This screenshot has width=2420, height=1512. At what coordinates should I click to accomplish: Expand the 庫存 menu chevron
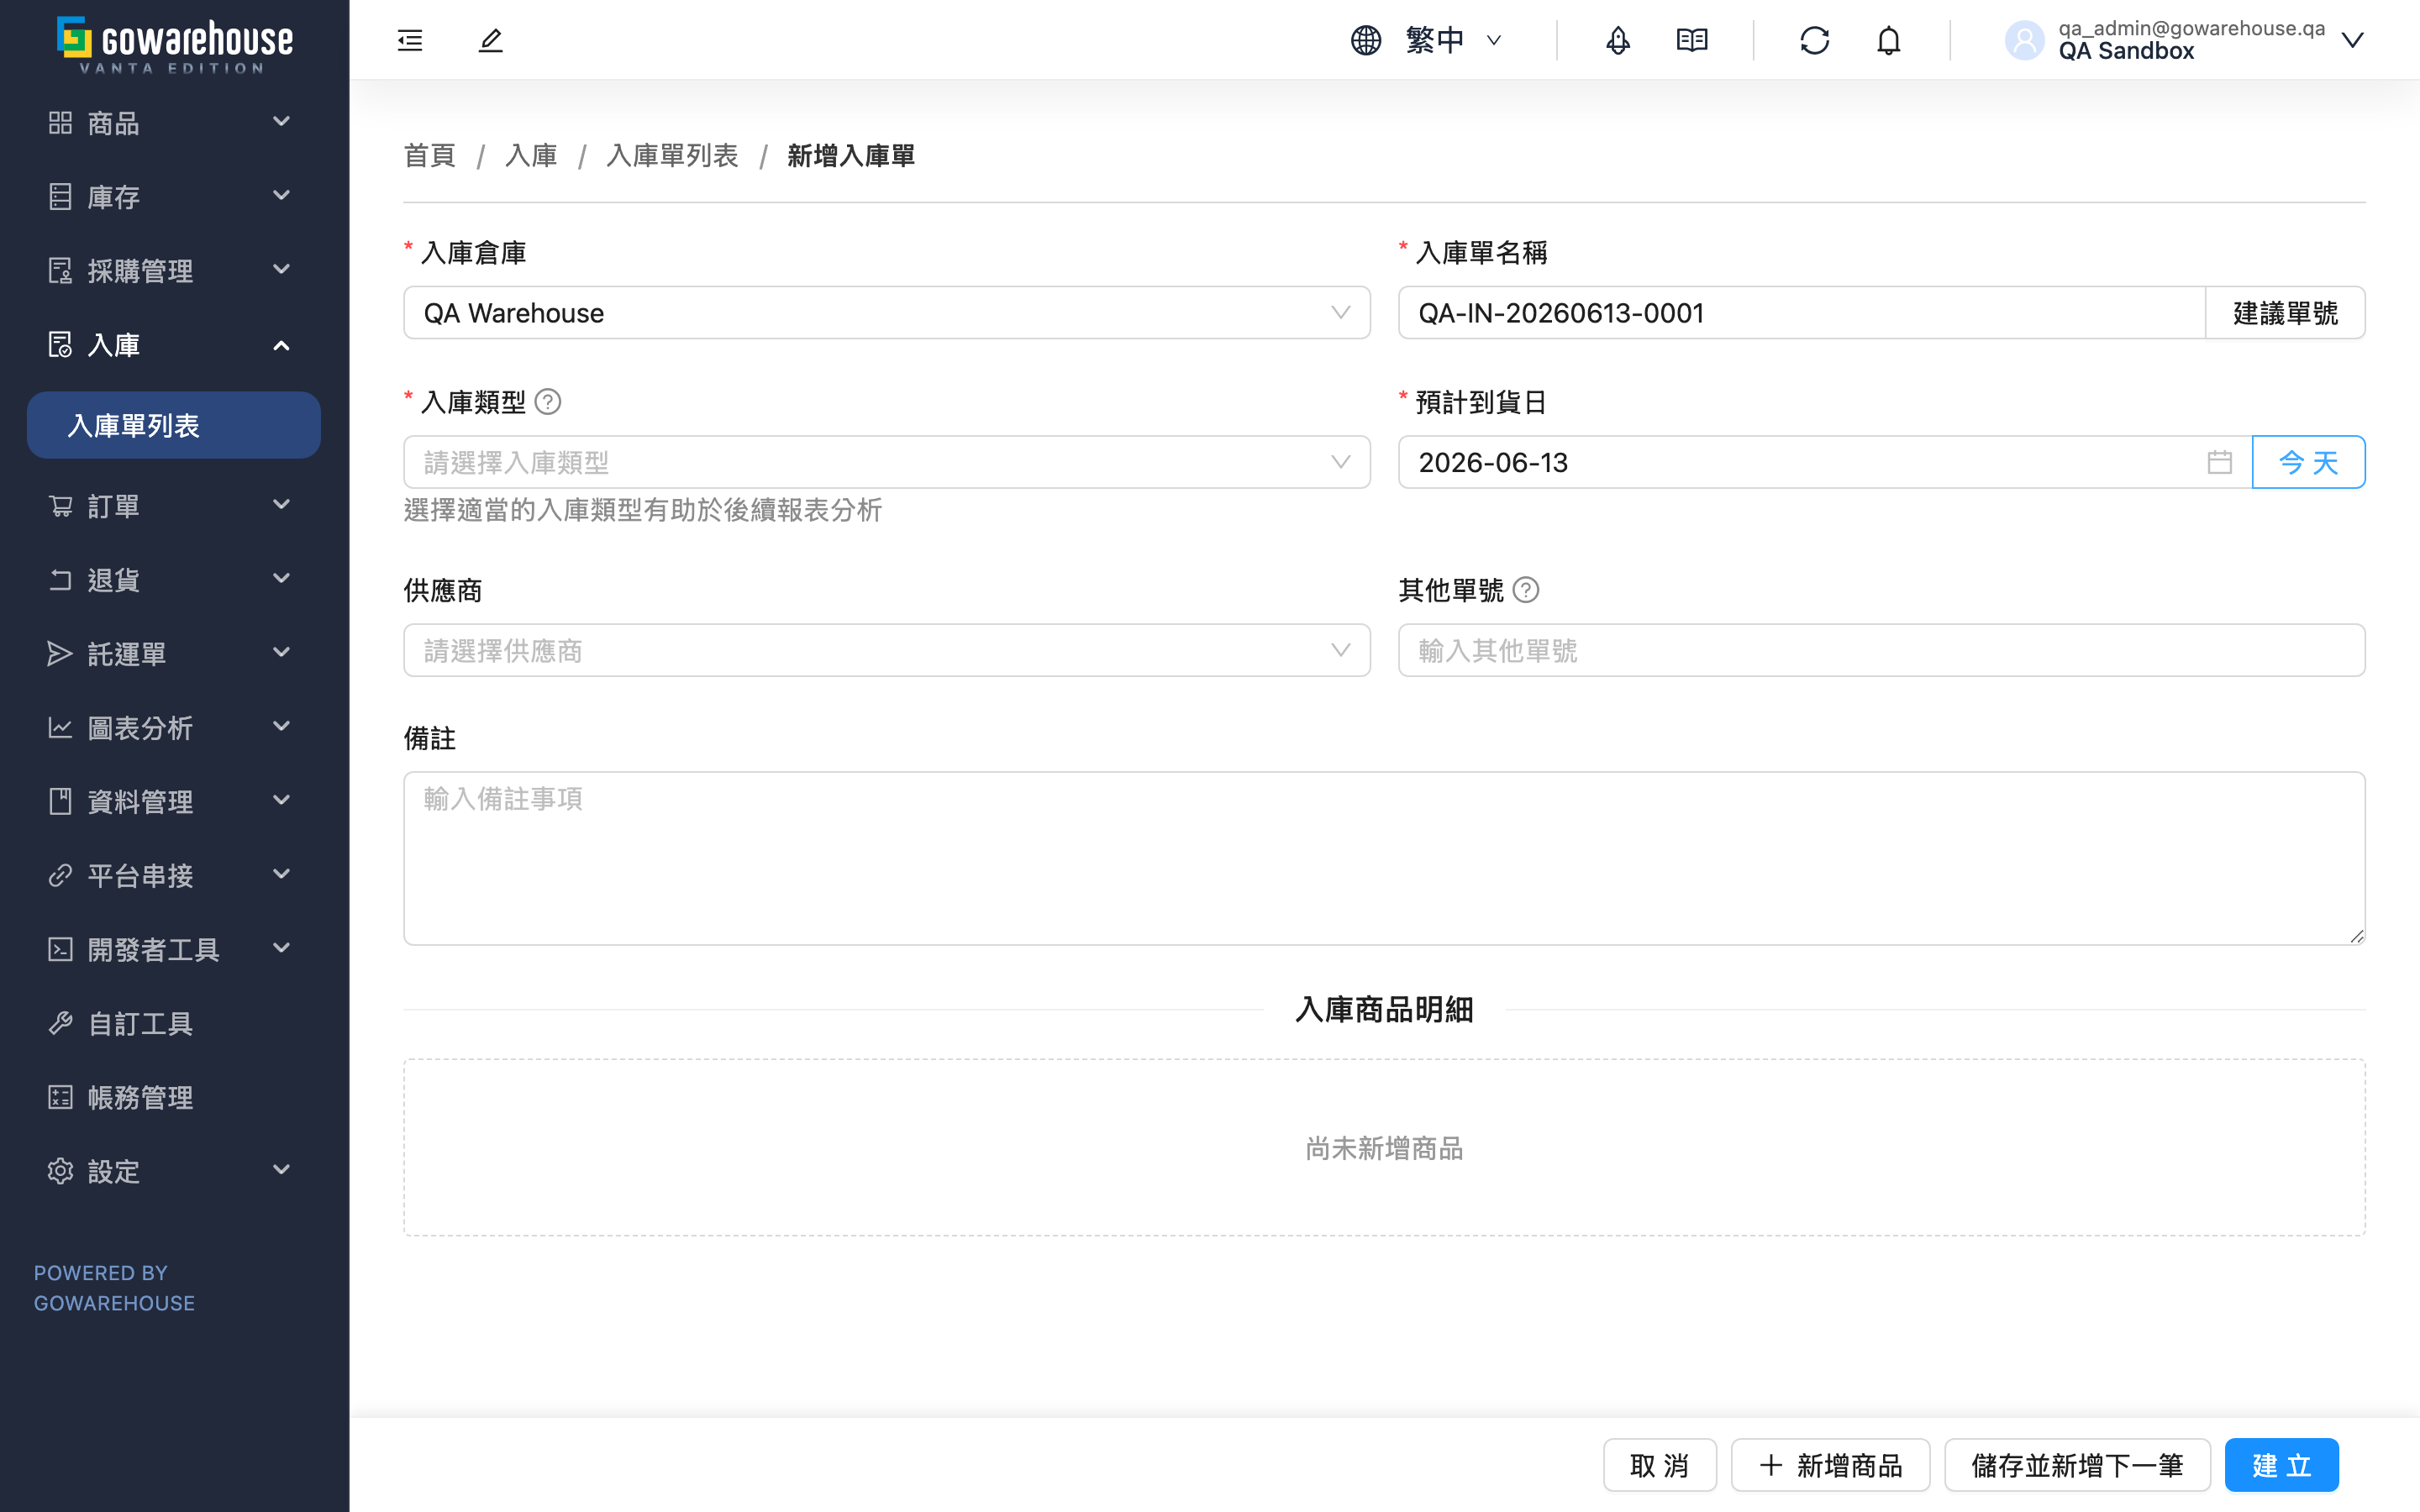282,196
